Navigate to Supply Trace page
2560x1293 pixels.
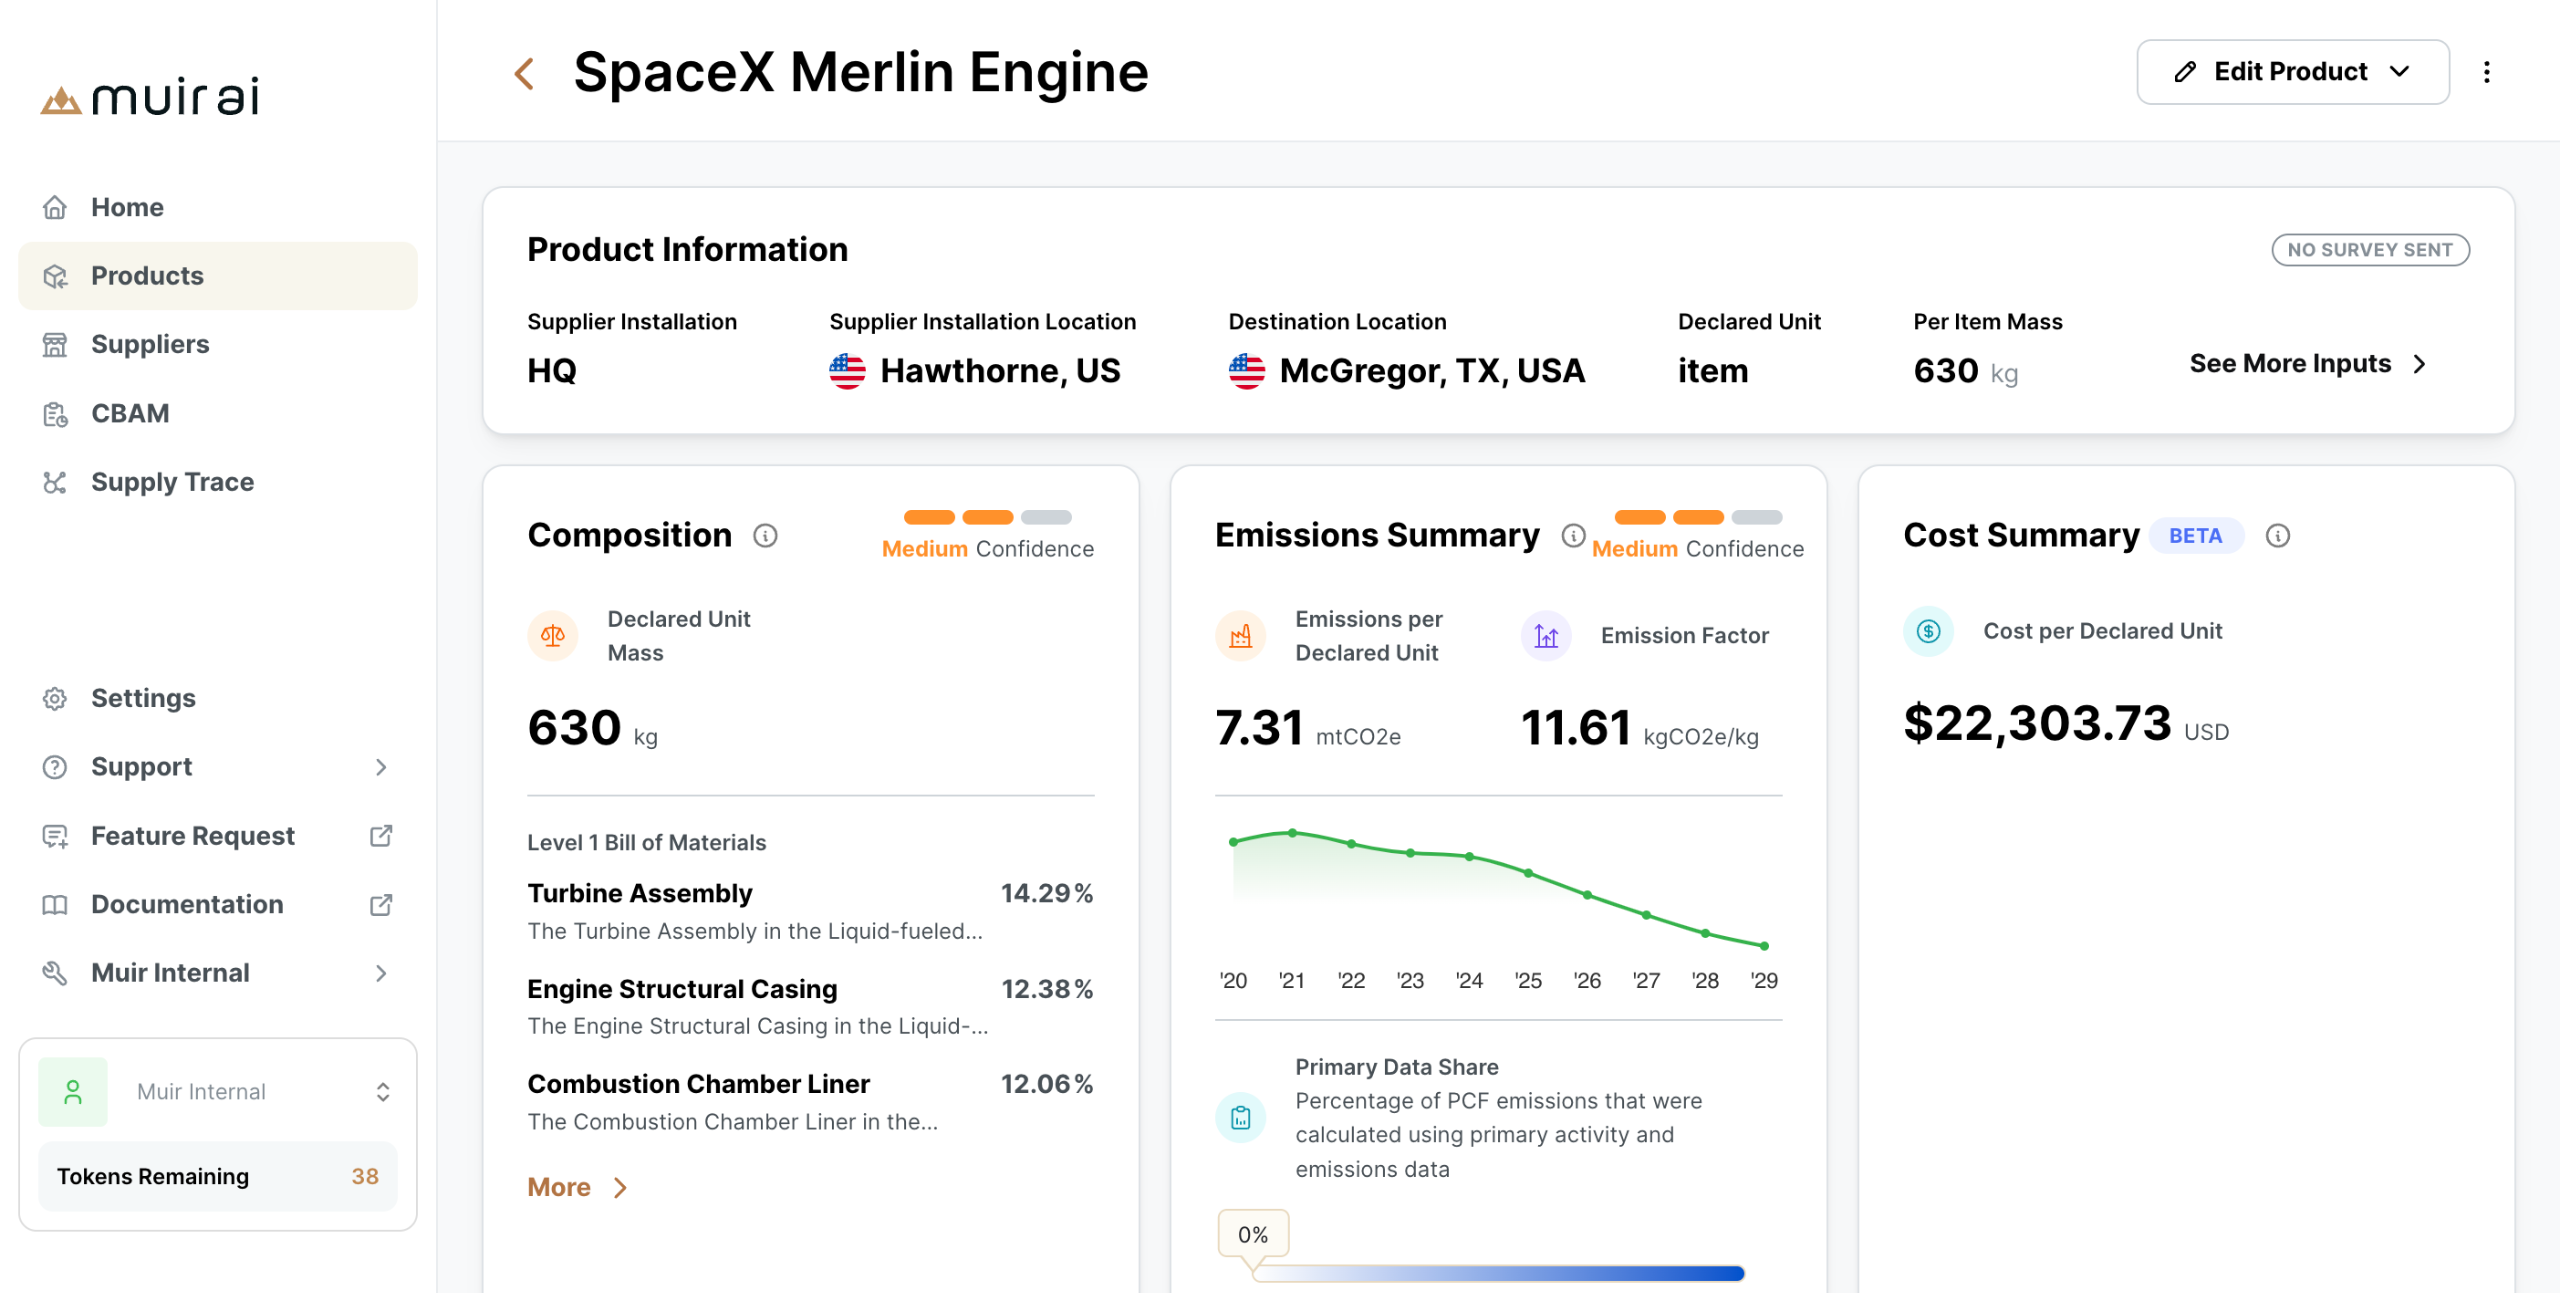tap(172, 482)
